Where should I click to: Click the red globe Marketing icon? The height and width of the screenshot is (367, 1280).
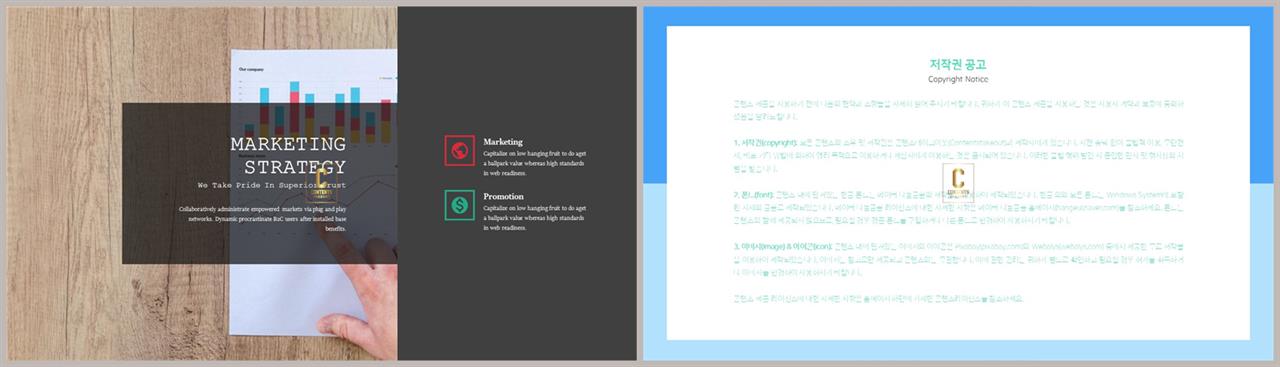pos(459,151)
